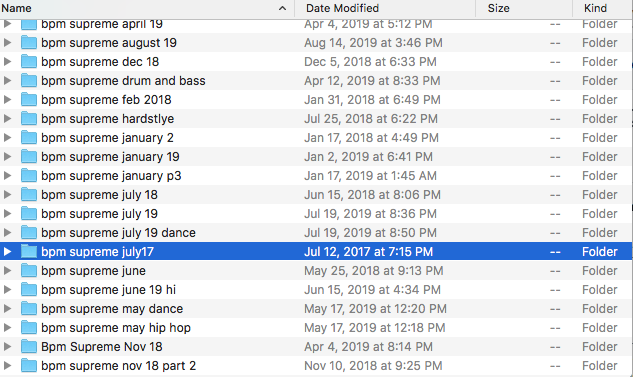
Task: Expand the bpm supreme july 19 folder
Action: 7,213
